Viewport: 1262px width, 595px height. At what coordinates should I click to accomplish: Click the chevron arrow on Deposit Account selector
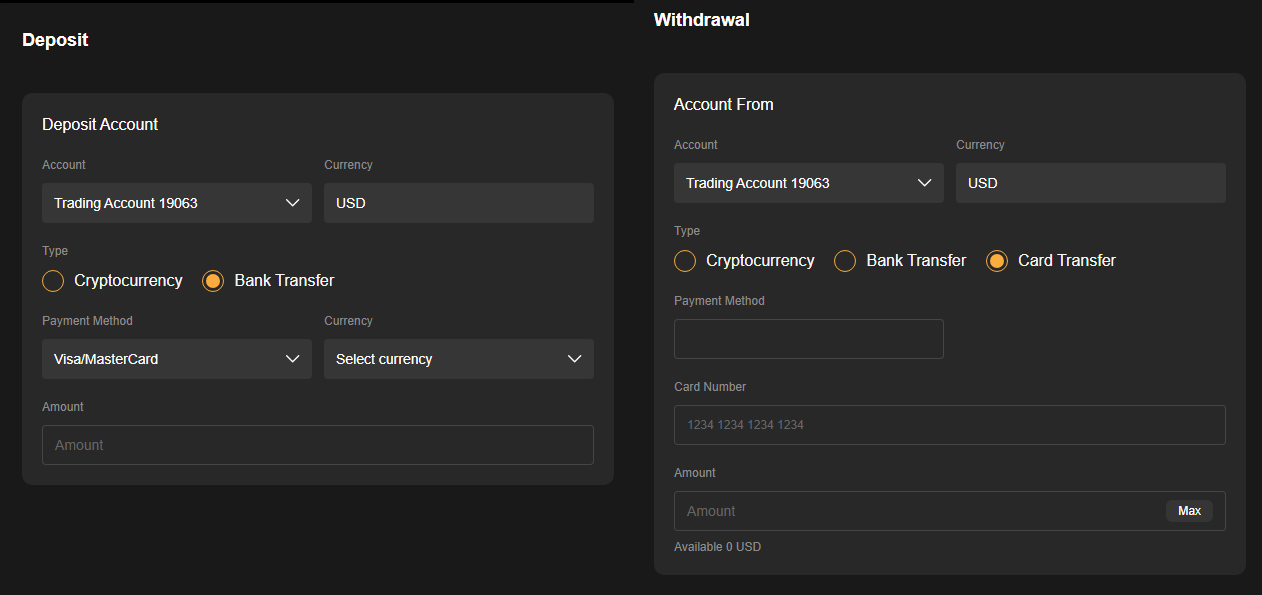292,203
